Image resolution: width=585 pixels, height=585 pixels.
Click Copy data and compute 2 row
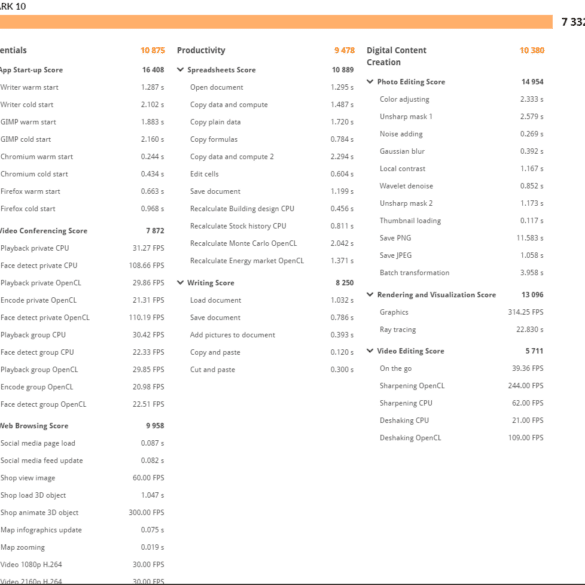coord(272,157)
